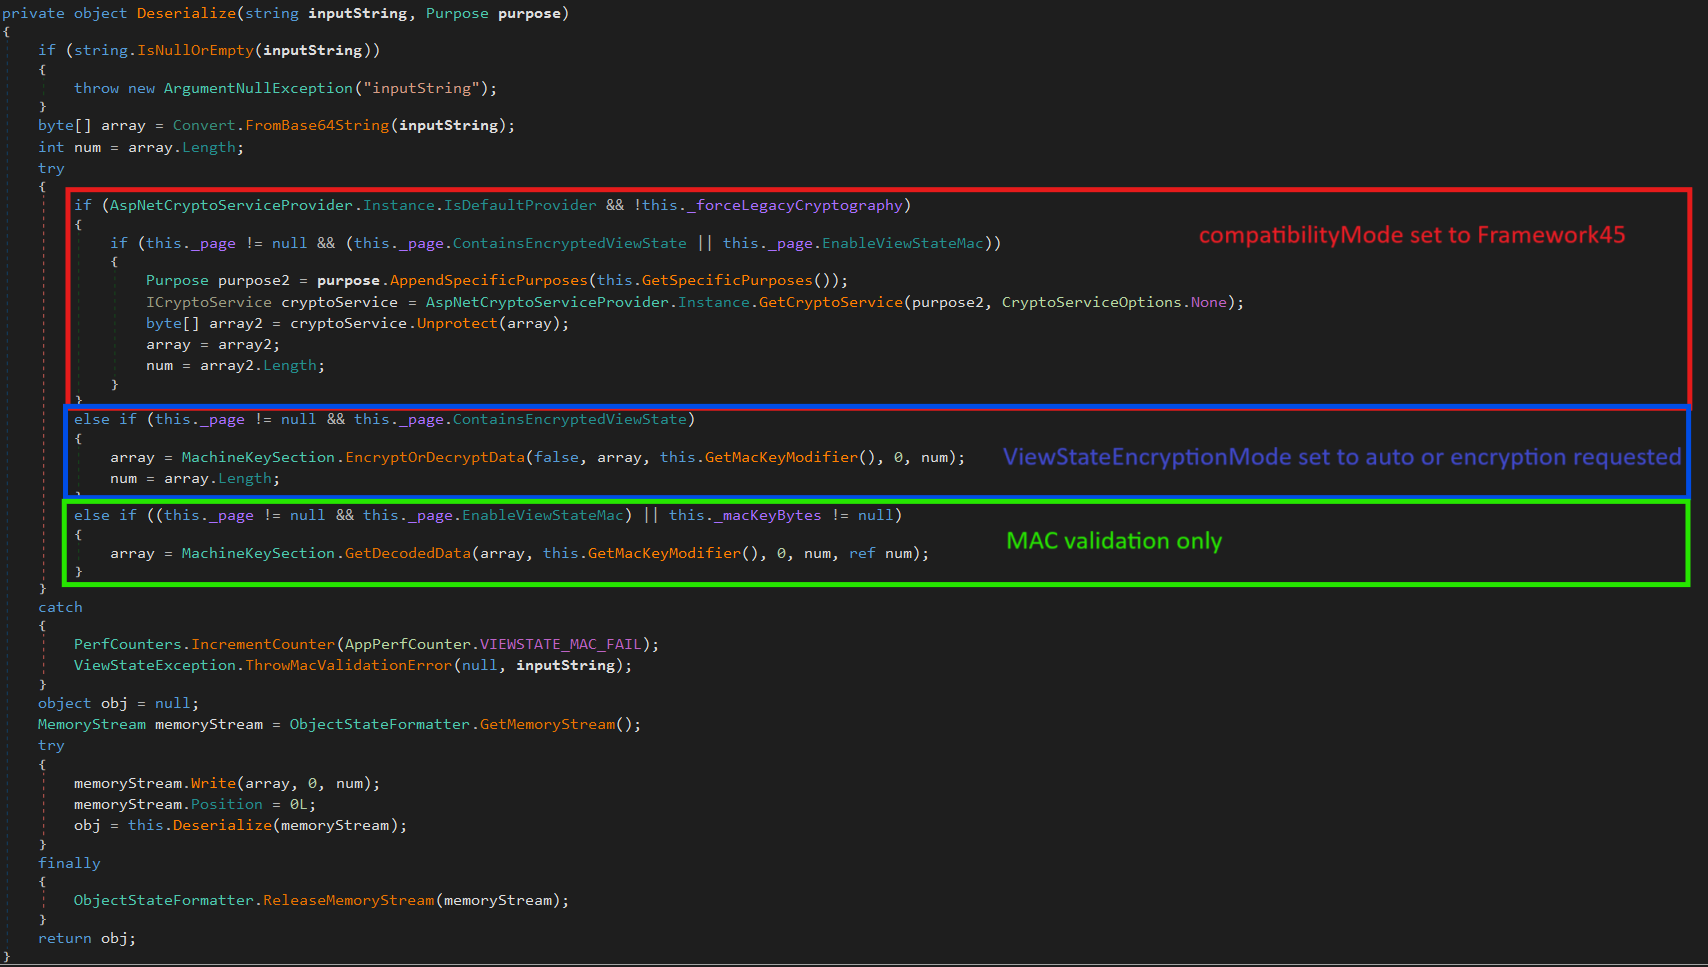This screenshot has width=1708, height=967.
Task: Click the Deserialize method name in the signature
Action: 186,13
